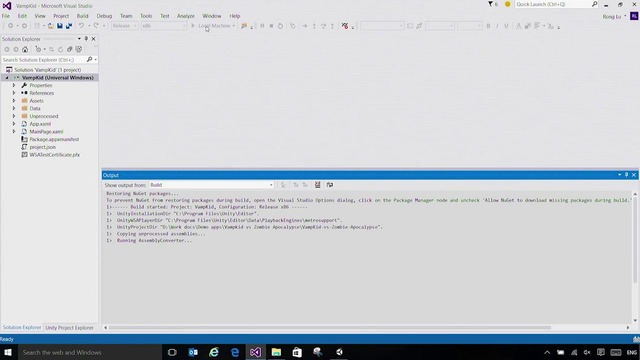Click the notifications flag icon
This screenshot has height=360, width=640.
tap(490, 4)
